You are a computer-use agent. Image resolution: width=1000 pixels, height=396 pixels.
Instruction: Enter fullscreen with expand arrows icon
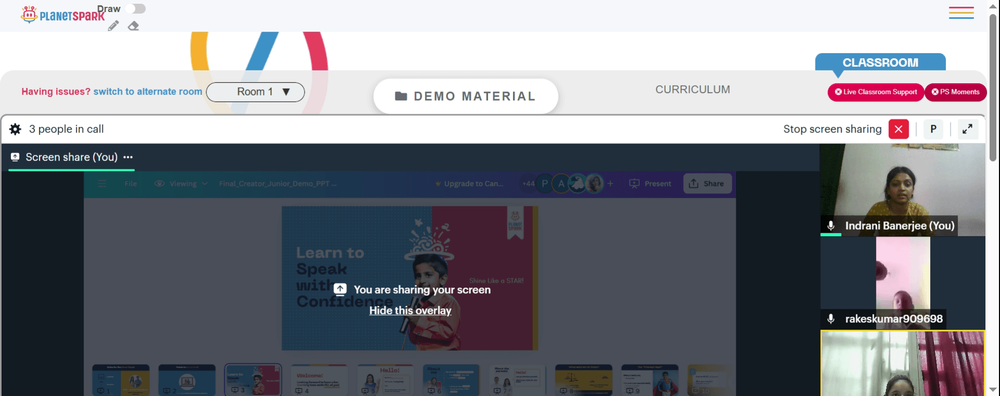(968, 129)
